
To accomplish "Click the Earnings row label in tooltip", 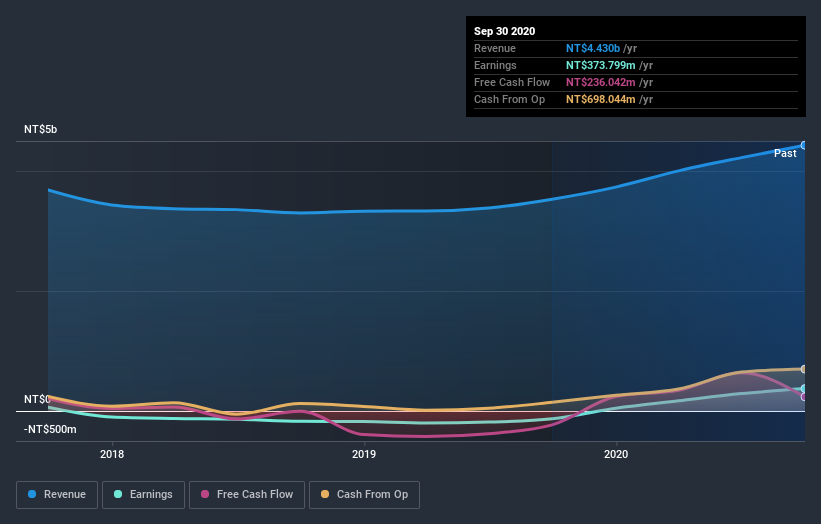I will tap(495, 65).
